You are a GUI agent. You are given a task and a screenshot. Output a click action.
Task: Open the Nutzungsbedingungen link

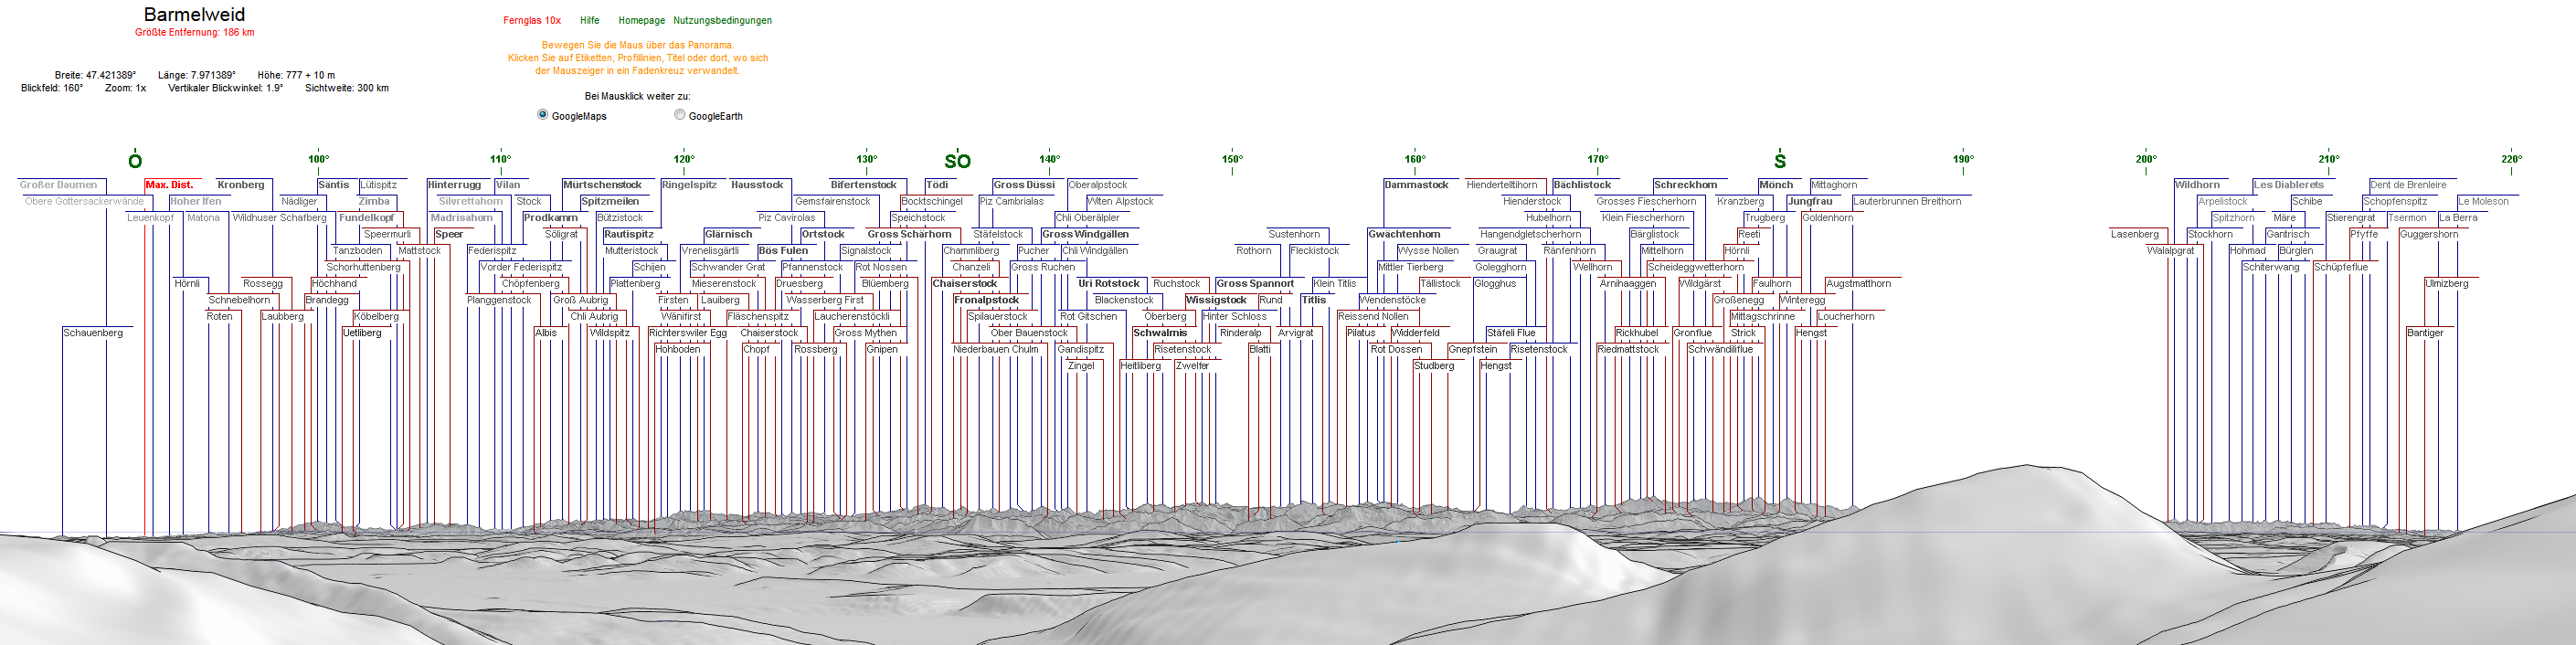[x=722, y=20]
